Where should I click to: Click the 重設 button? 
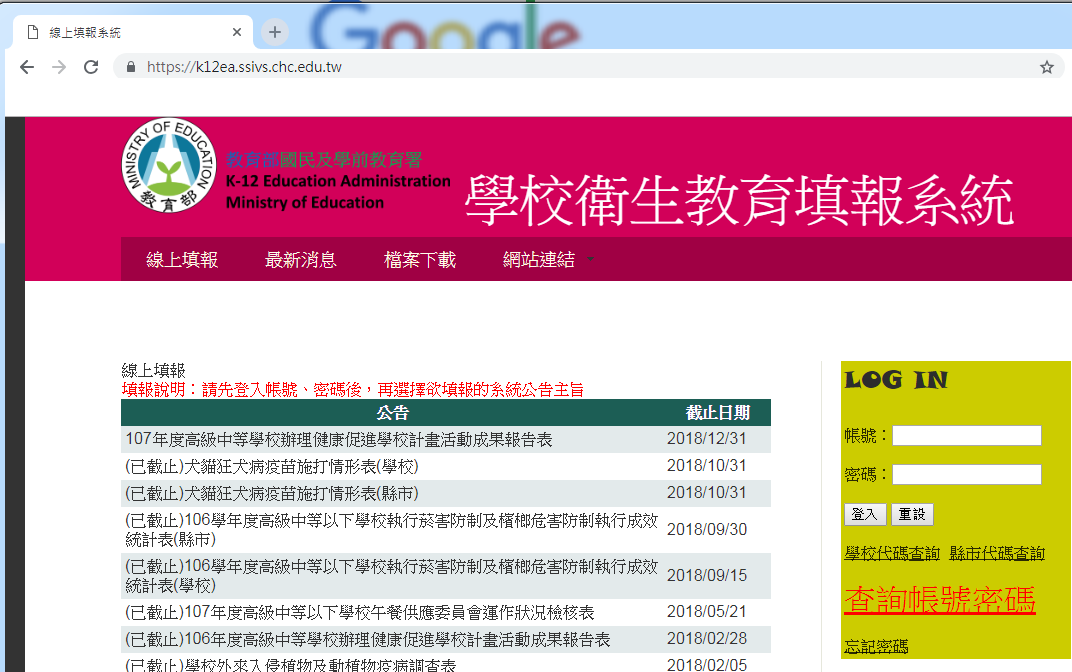(x=912, y=514)
